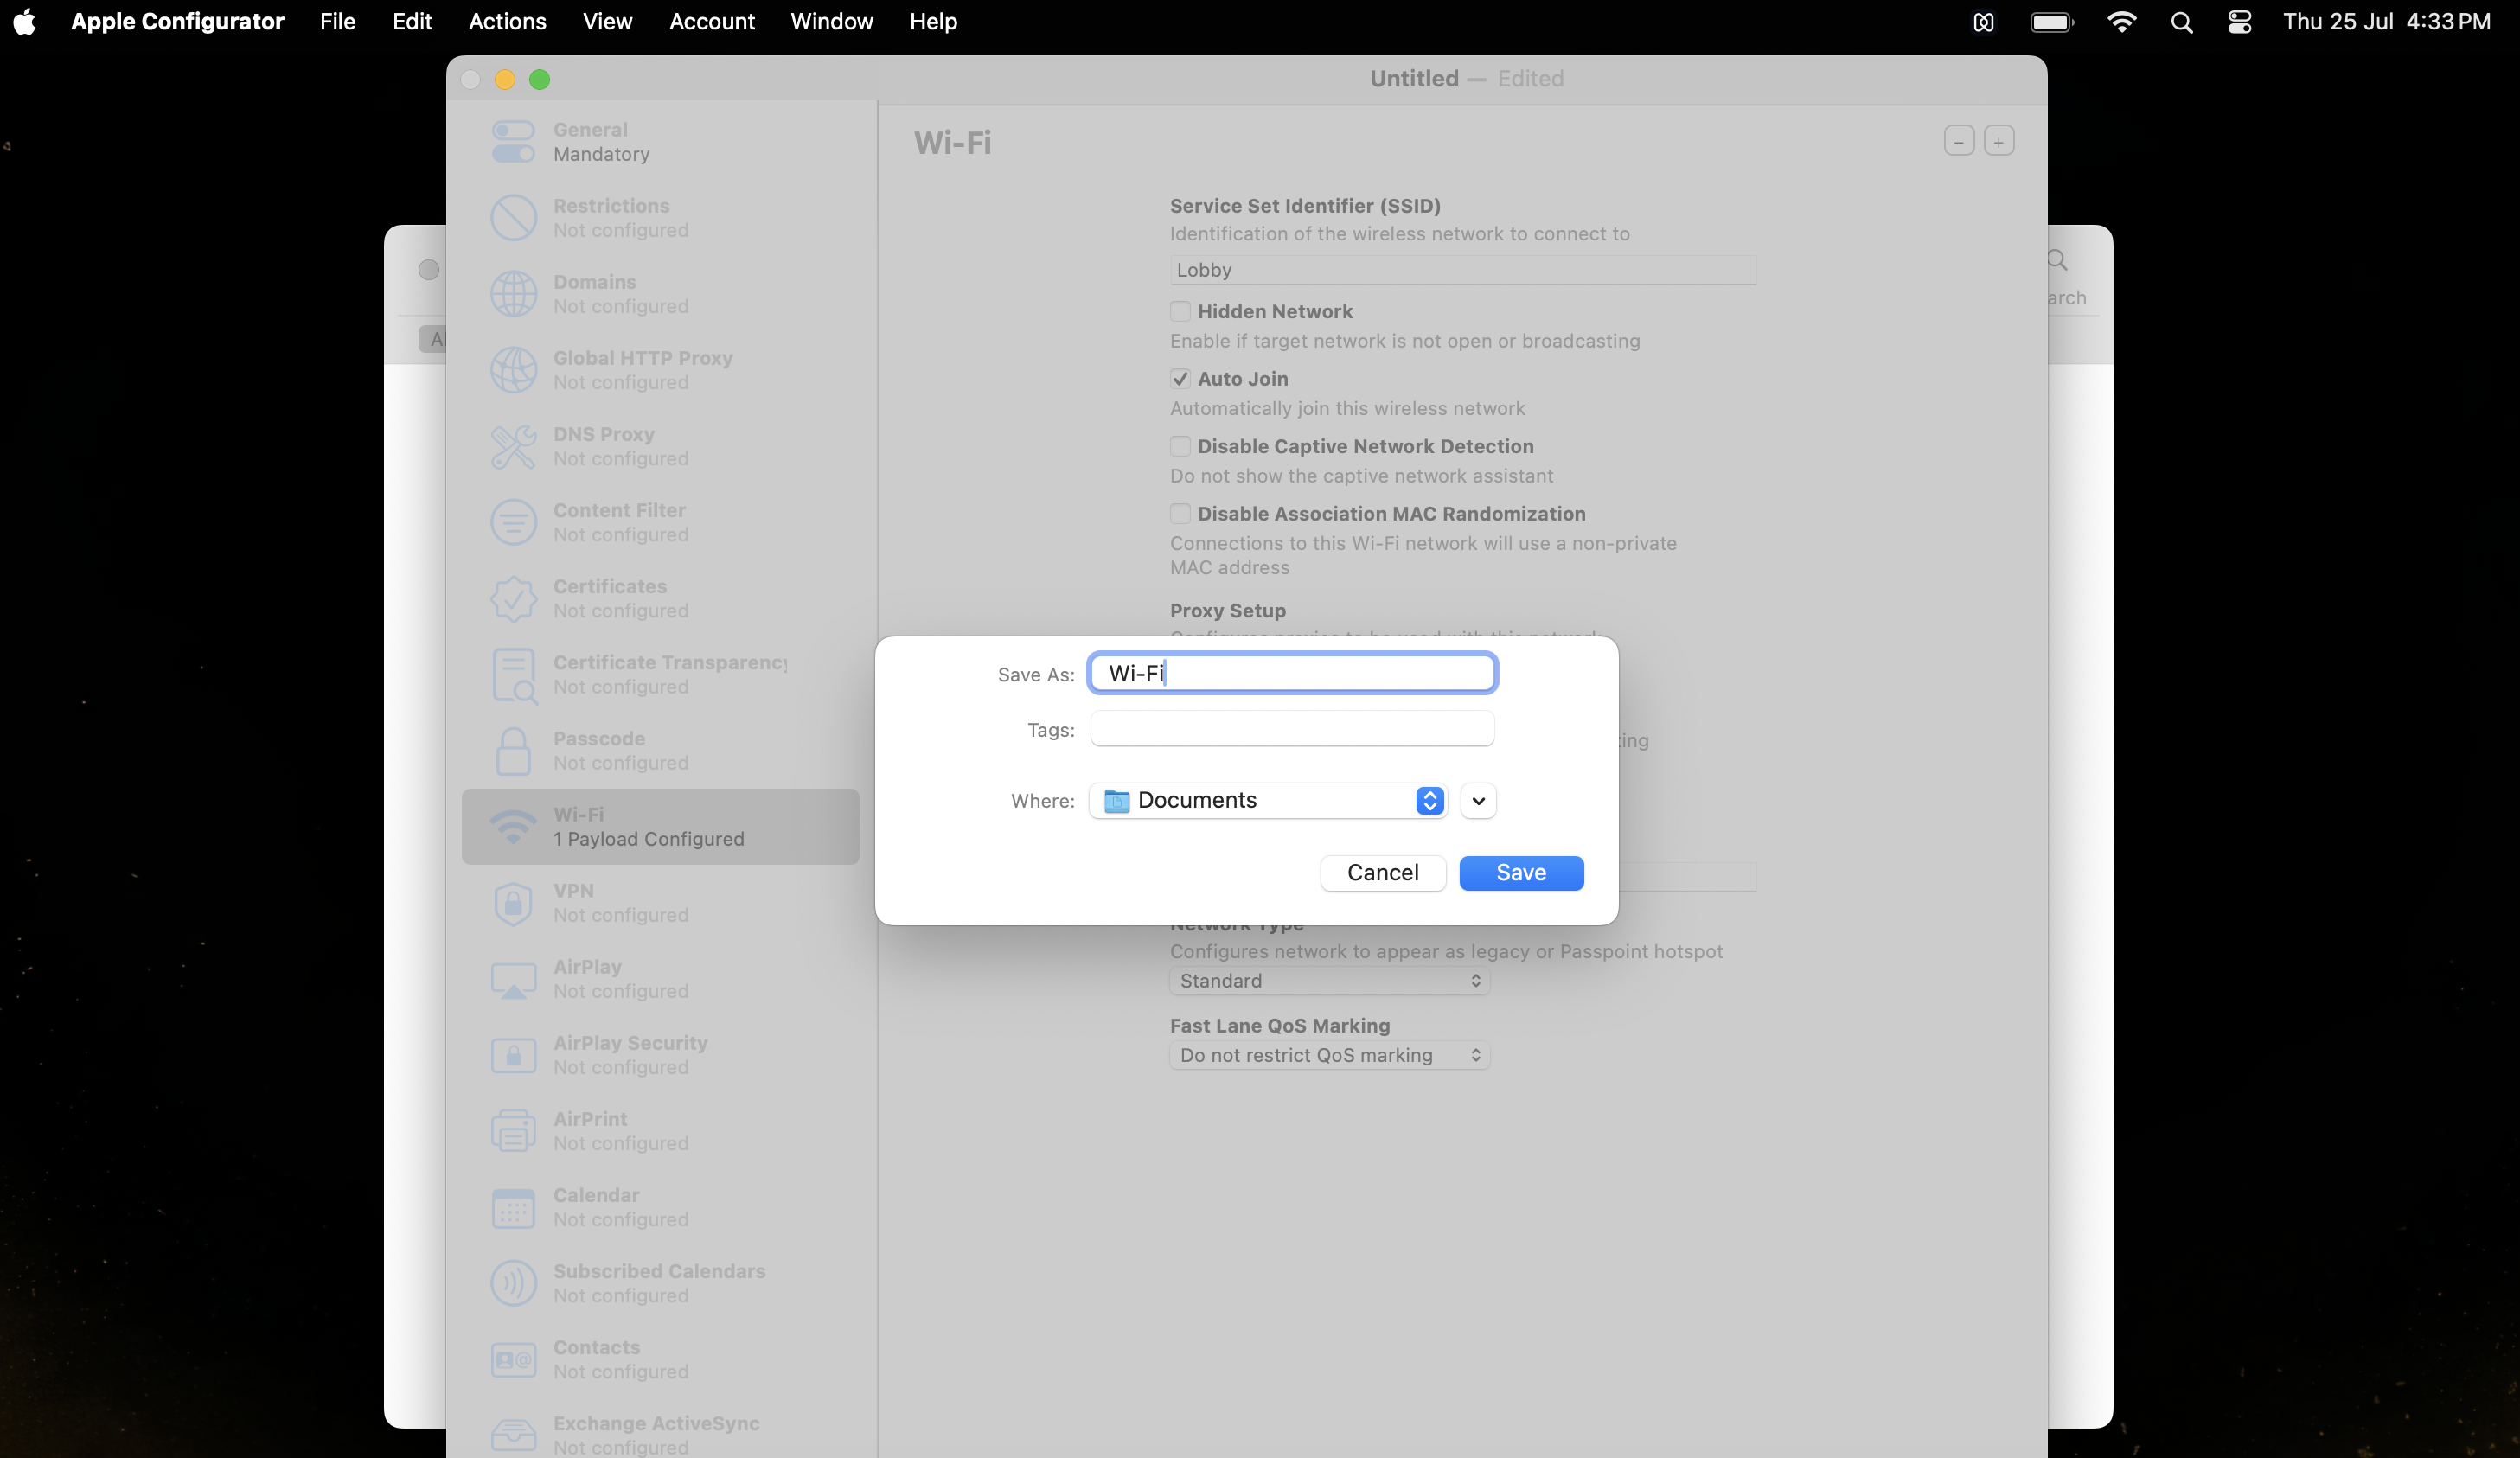Open the Content Filter icon
Image resolution: width=2520 pixels, height=1458 pixels.
(x=513, y=522)
